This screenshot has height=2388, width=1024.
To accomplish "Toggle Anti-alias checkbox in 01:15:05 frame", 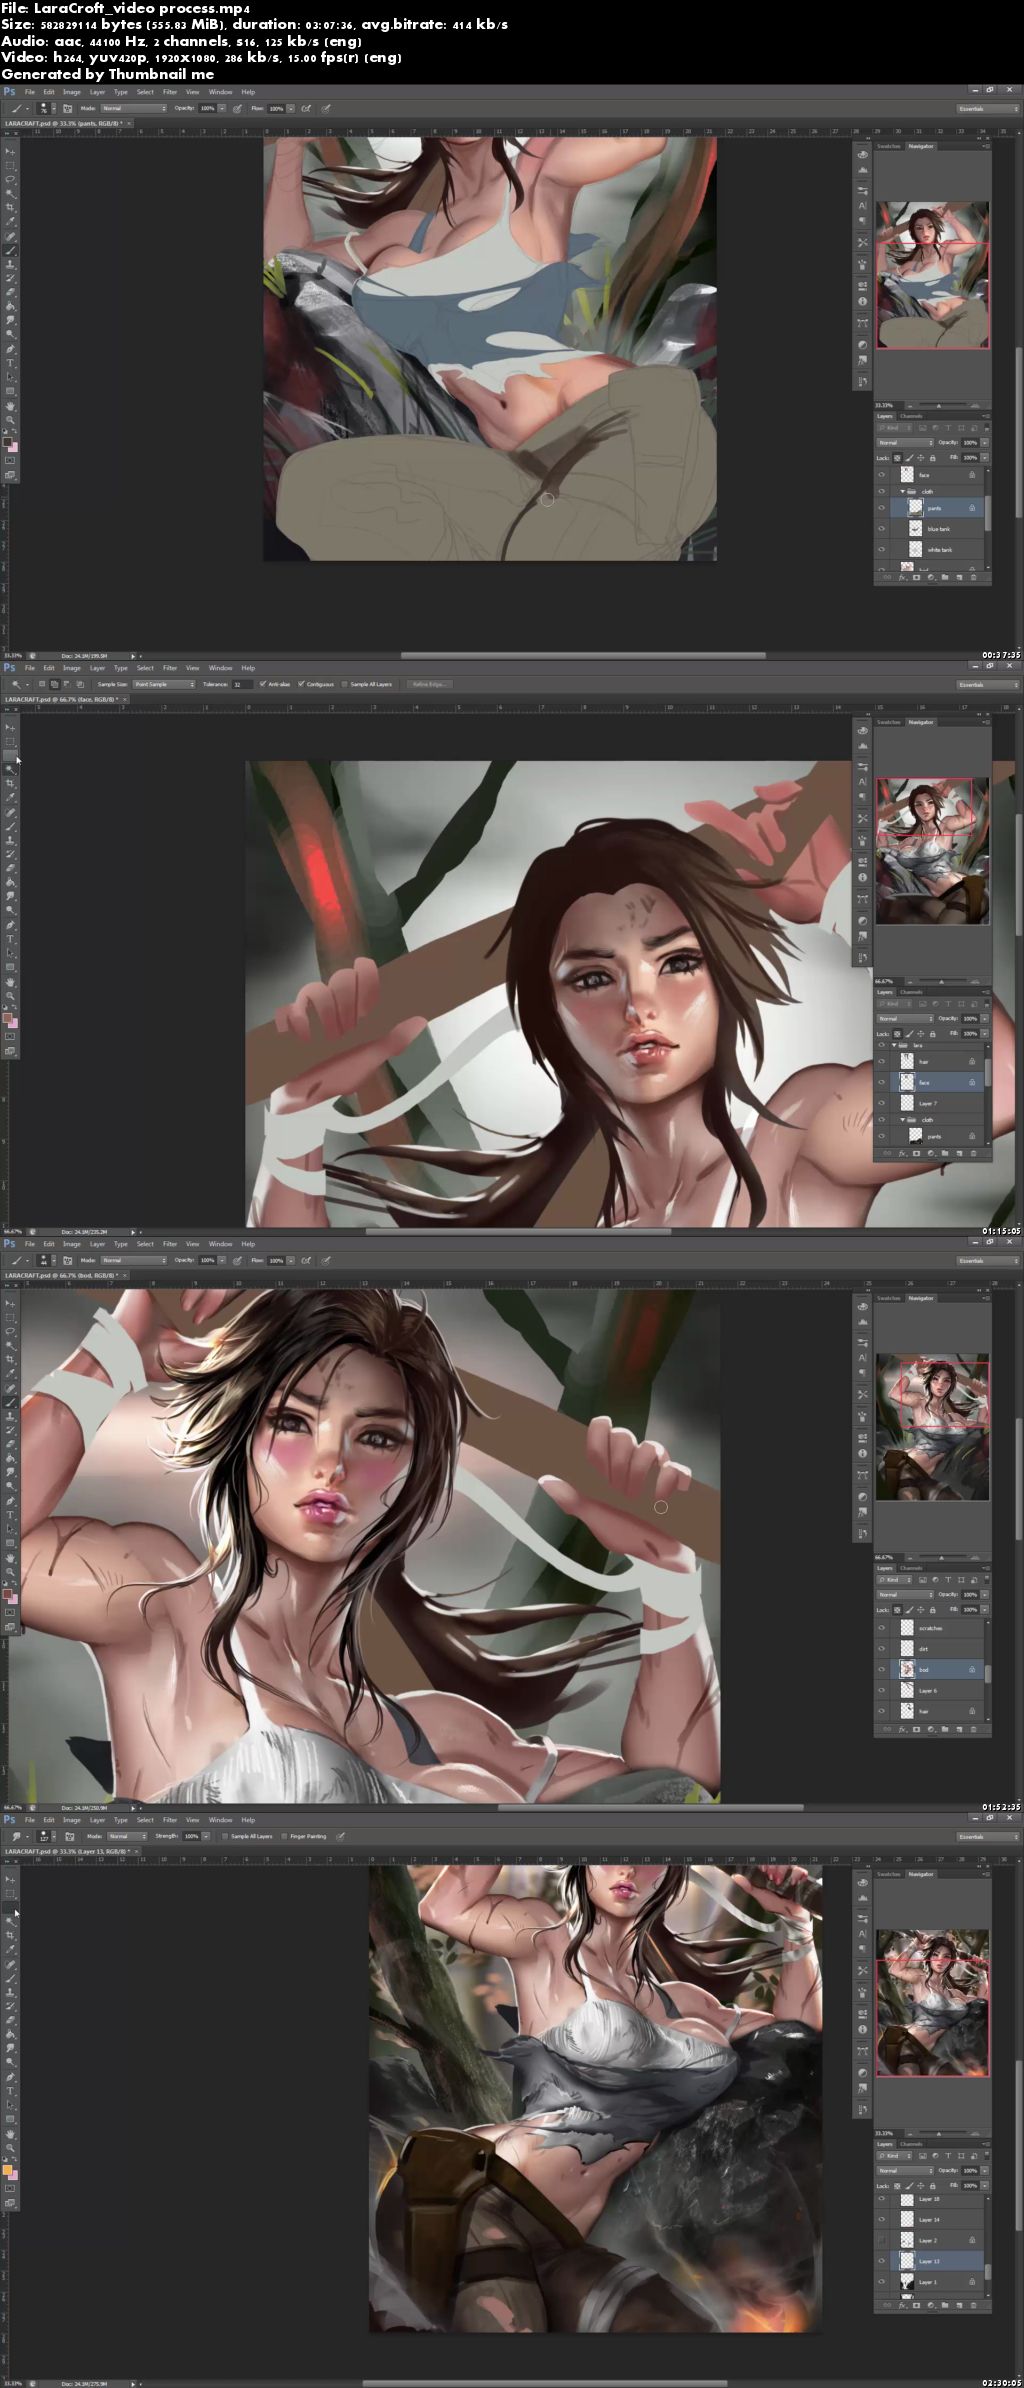I will click(x=262, y=684).
